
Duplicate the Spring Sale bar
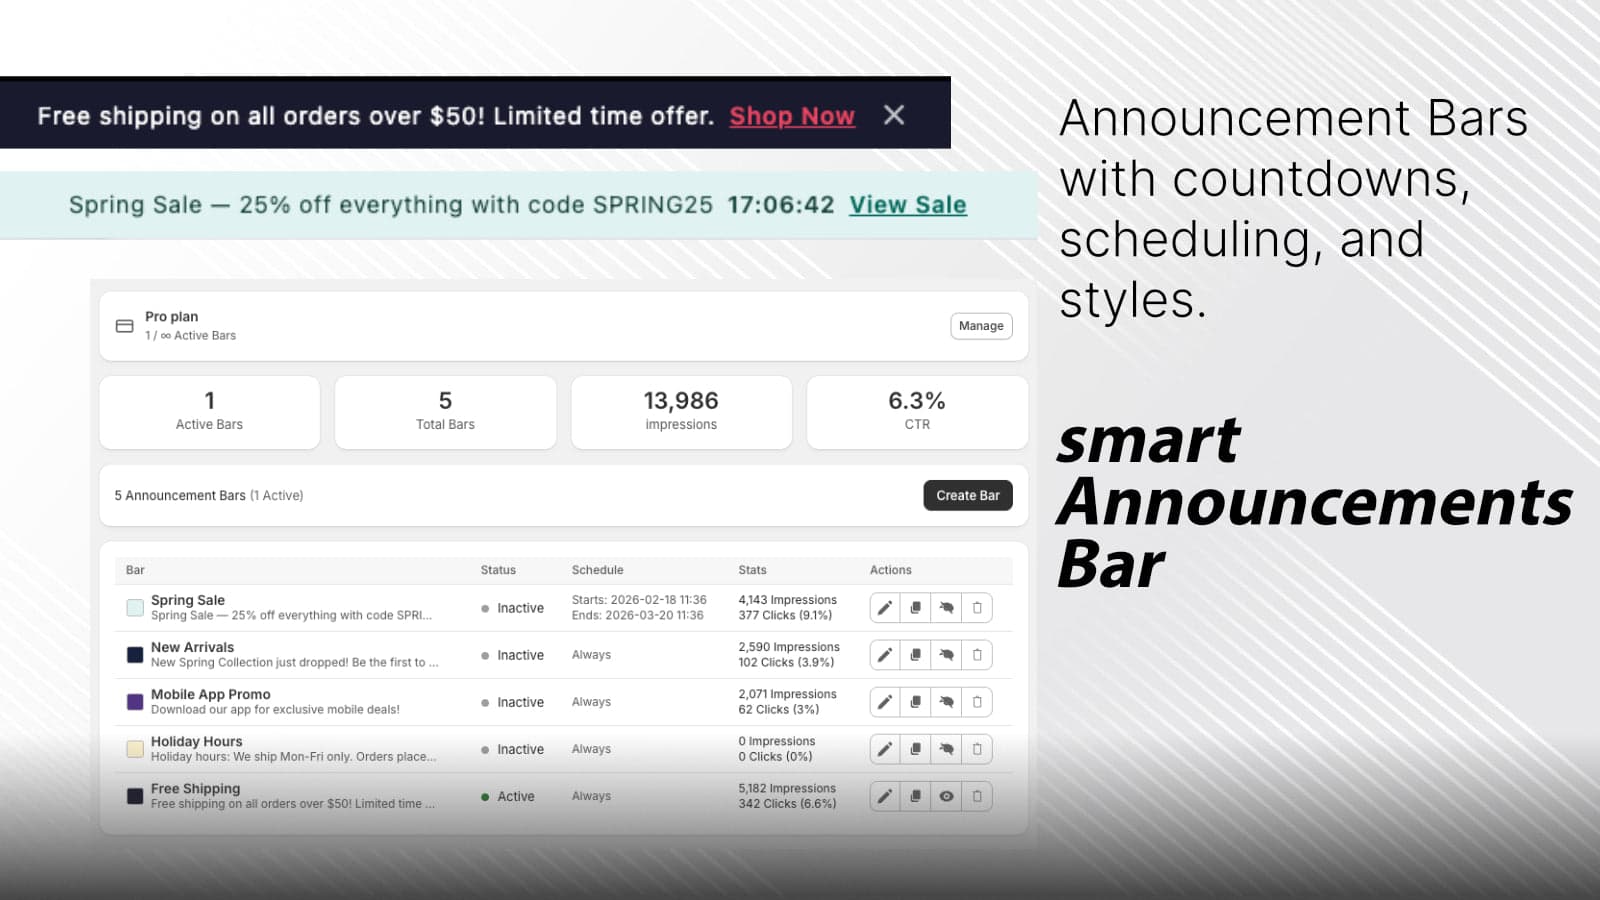[916, 608]
